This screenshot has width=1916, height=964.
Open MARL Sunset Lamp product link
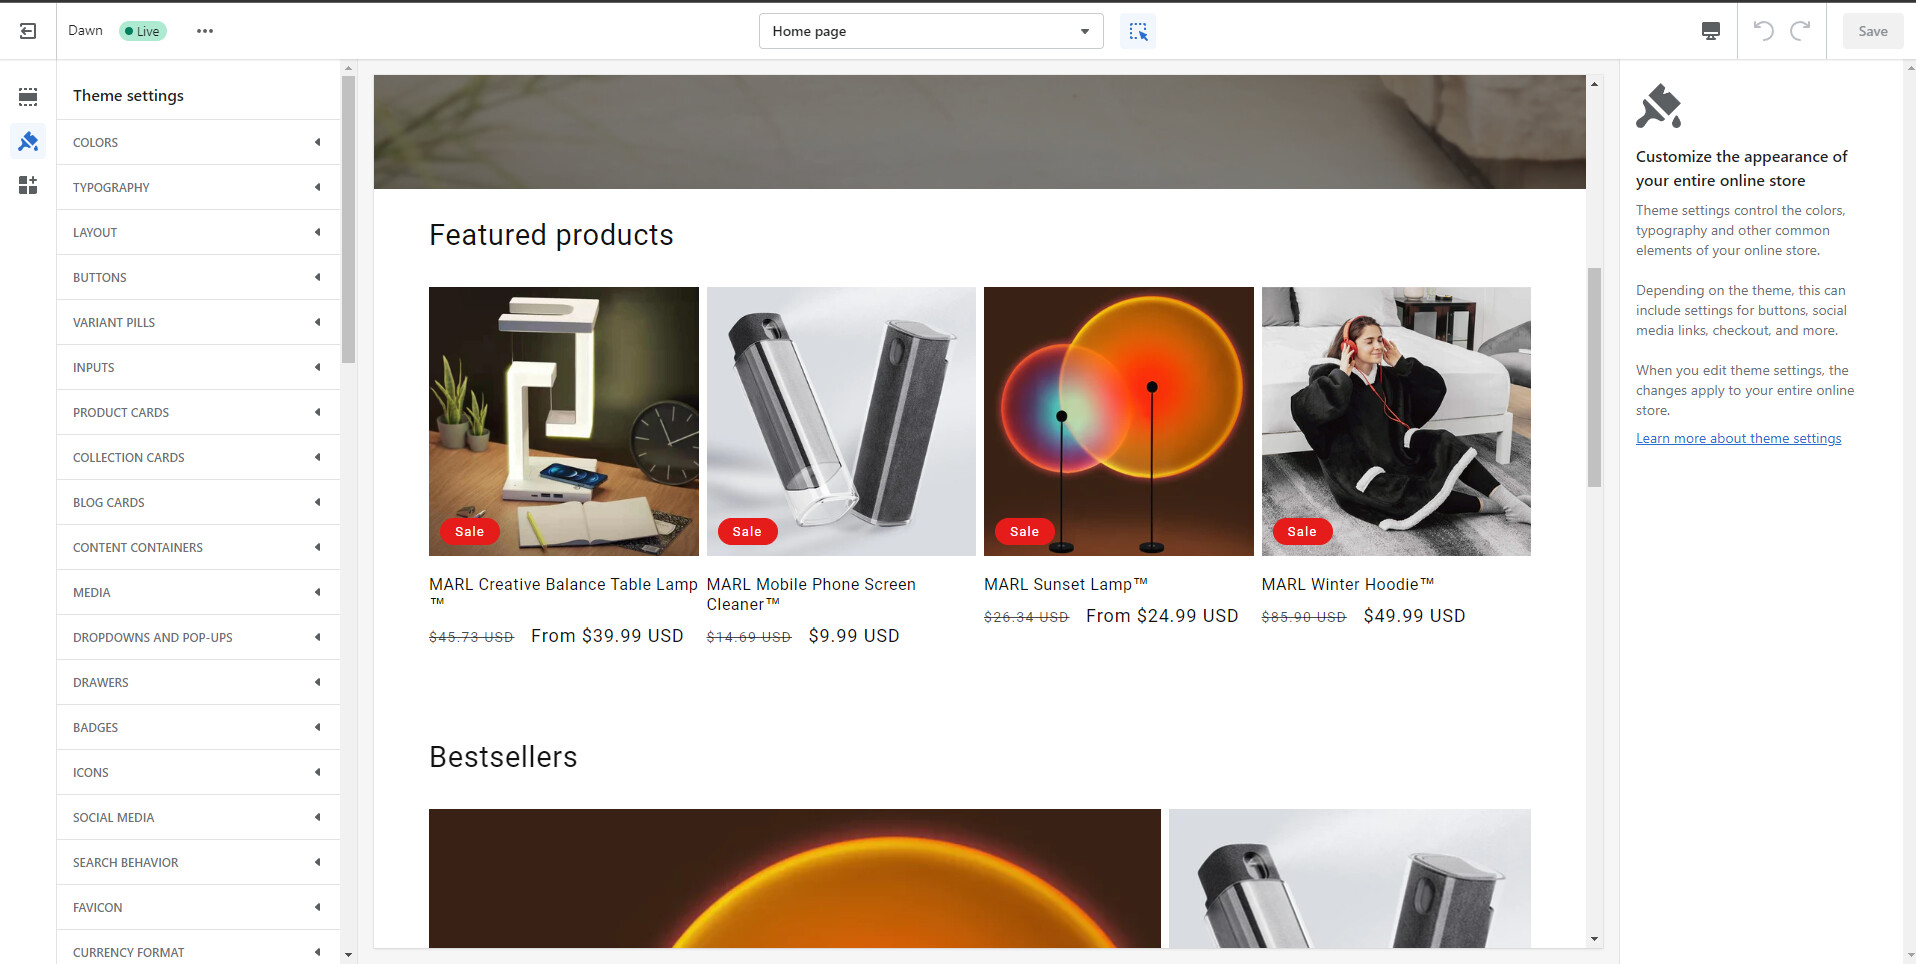point(1066,584)
